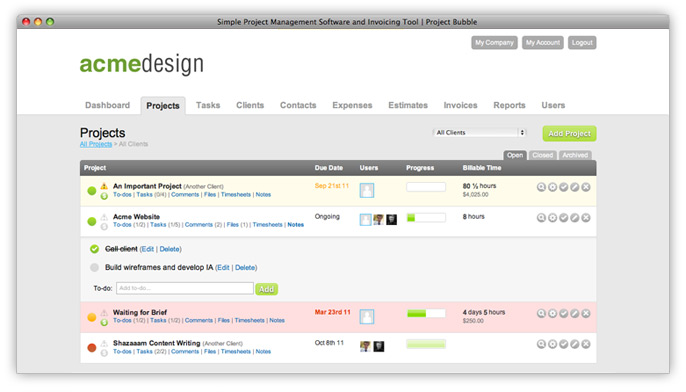Click the green Add to-do button

click(266, 289)
